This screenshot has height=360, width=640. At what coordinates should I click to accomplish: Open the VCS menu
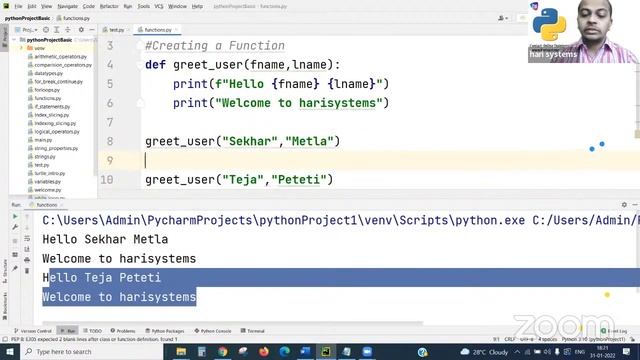tap(158, 6)
